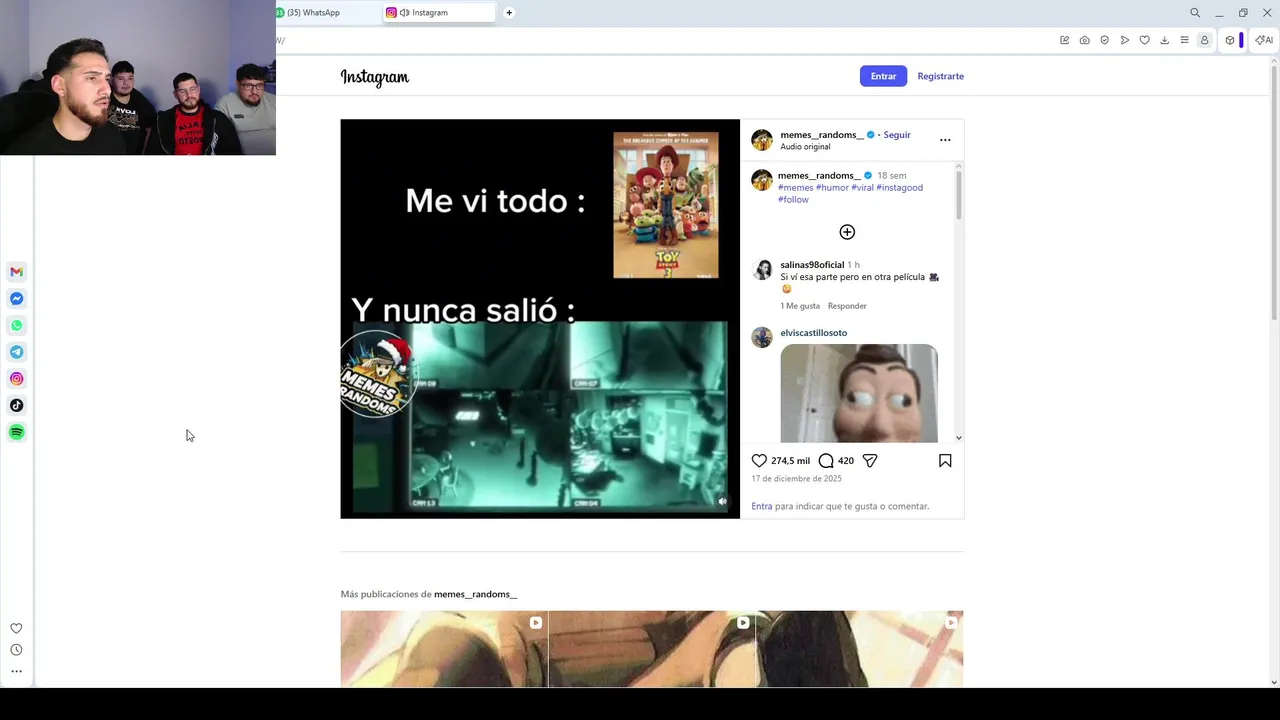Image resolution: width=1280 pixels, height=720 pixels.
Task: Click the browser address bar
Action: [660, 40]
